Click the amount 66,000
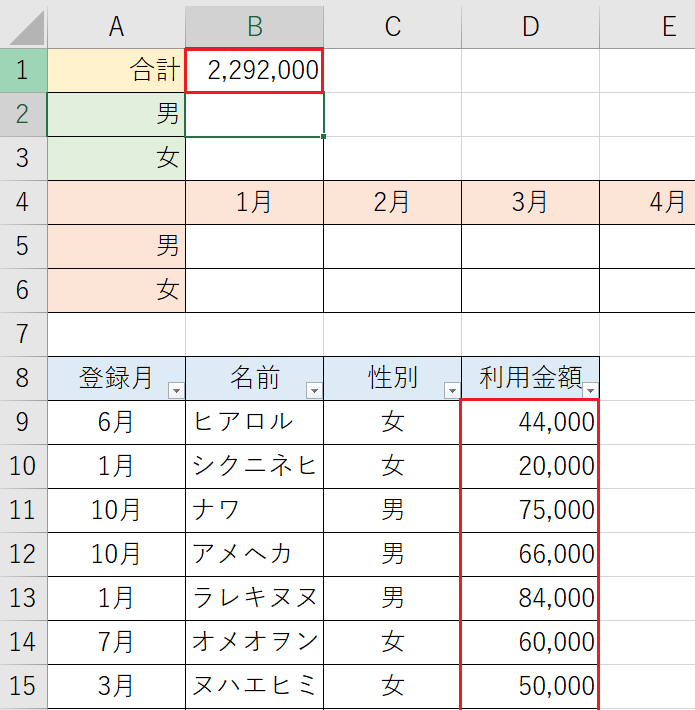This screenshot has width=695, height=710. (530, 554)
